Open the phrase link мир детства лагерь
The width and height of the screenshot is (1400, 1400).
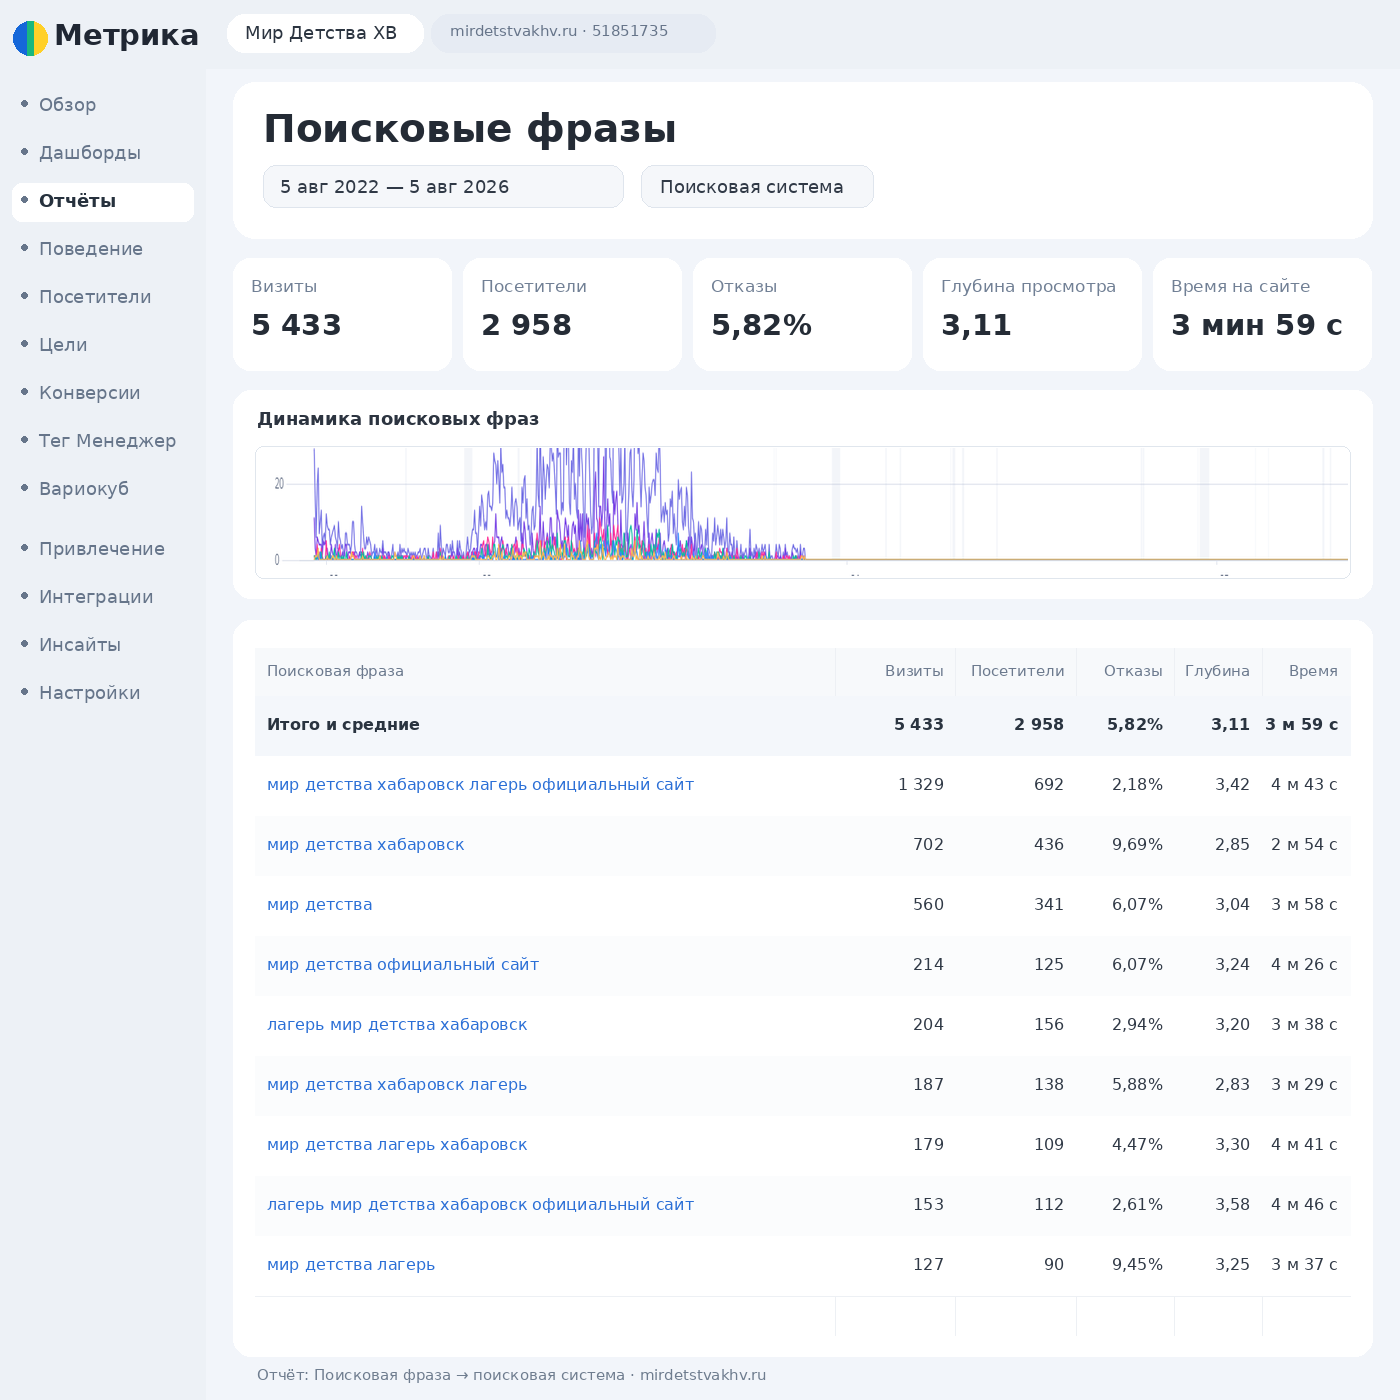click(350, 1265)
